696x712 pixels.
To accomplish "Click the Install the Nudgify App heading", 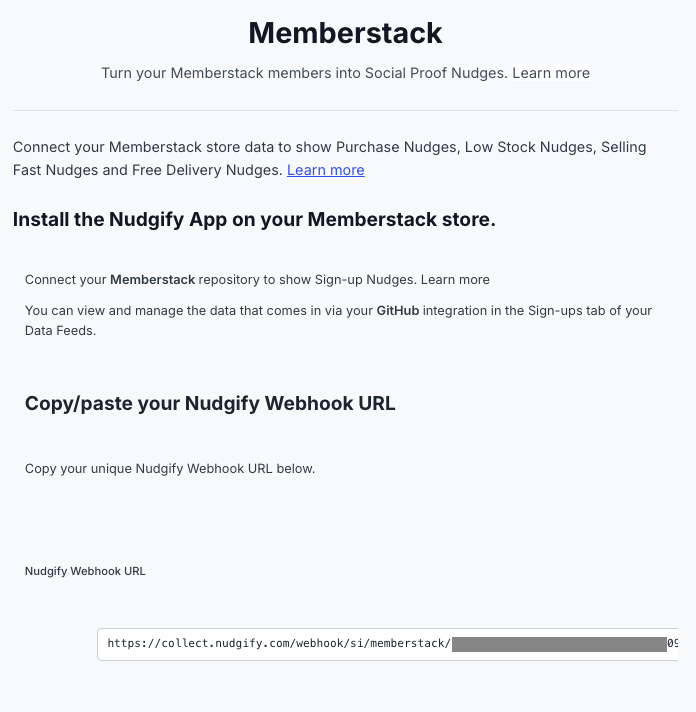I will (x=254, y=219).
